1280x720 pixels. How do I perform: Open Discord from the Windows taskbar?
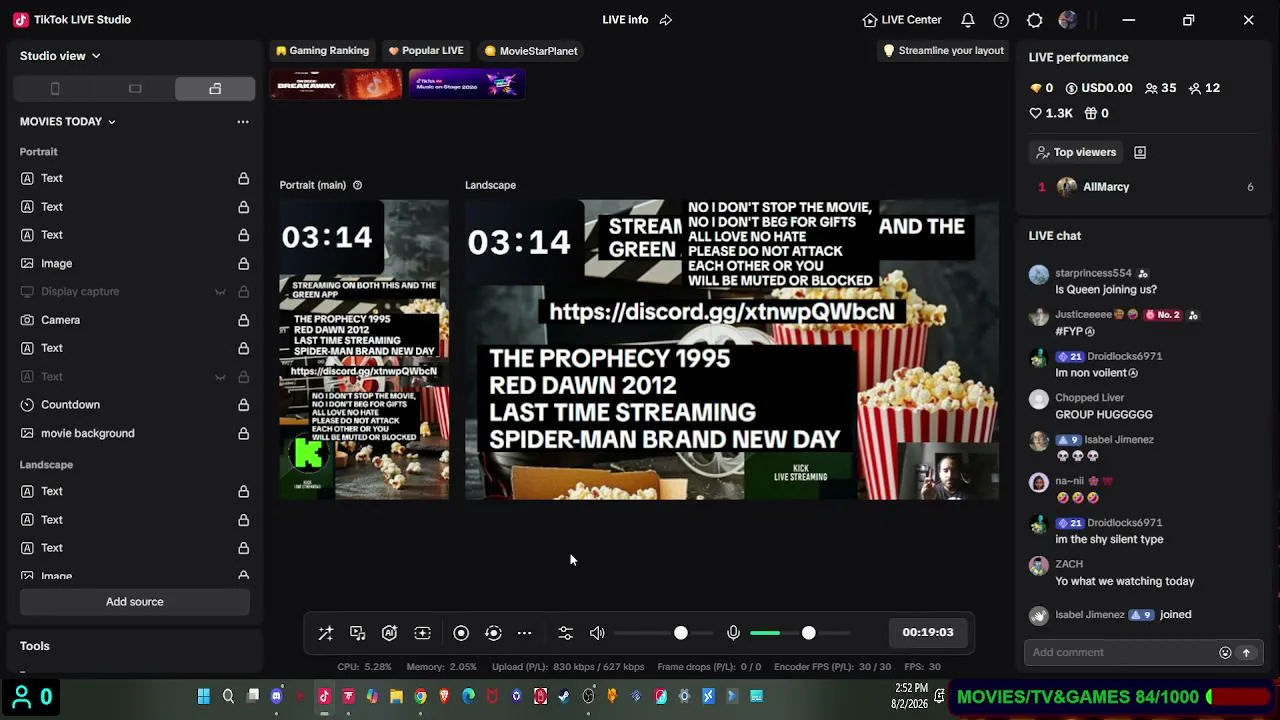(x=277, y=696)
